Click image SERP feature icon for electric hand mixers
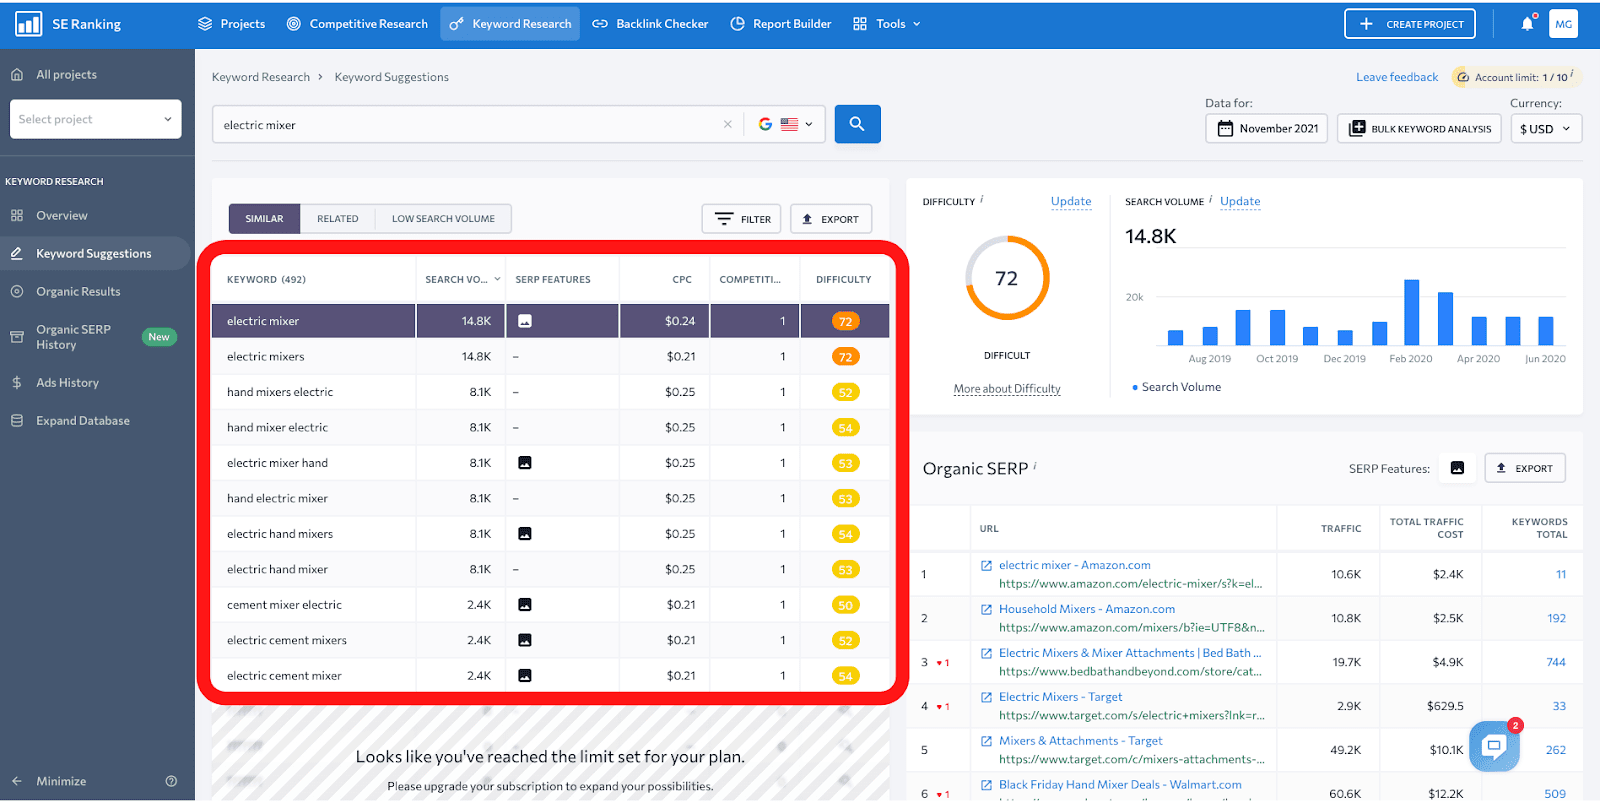 525,534
